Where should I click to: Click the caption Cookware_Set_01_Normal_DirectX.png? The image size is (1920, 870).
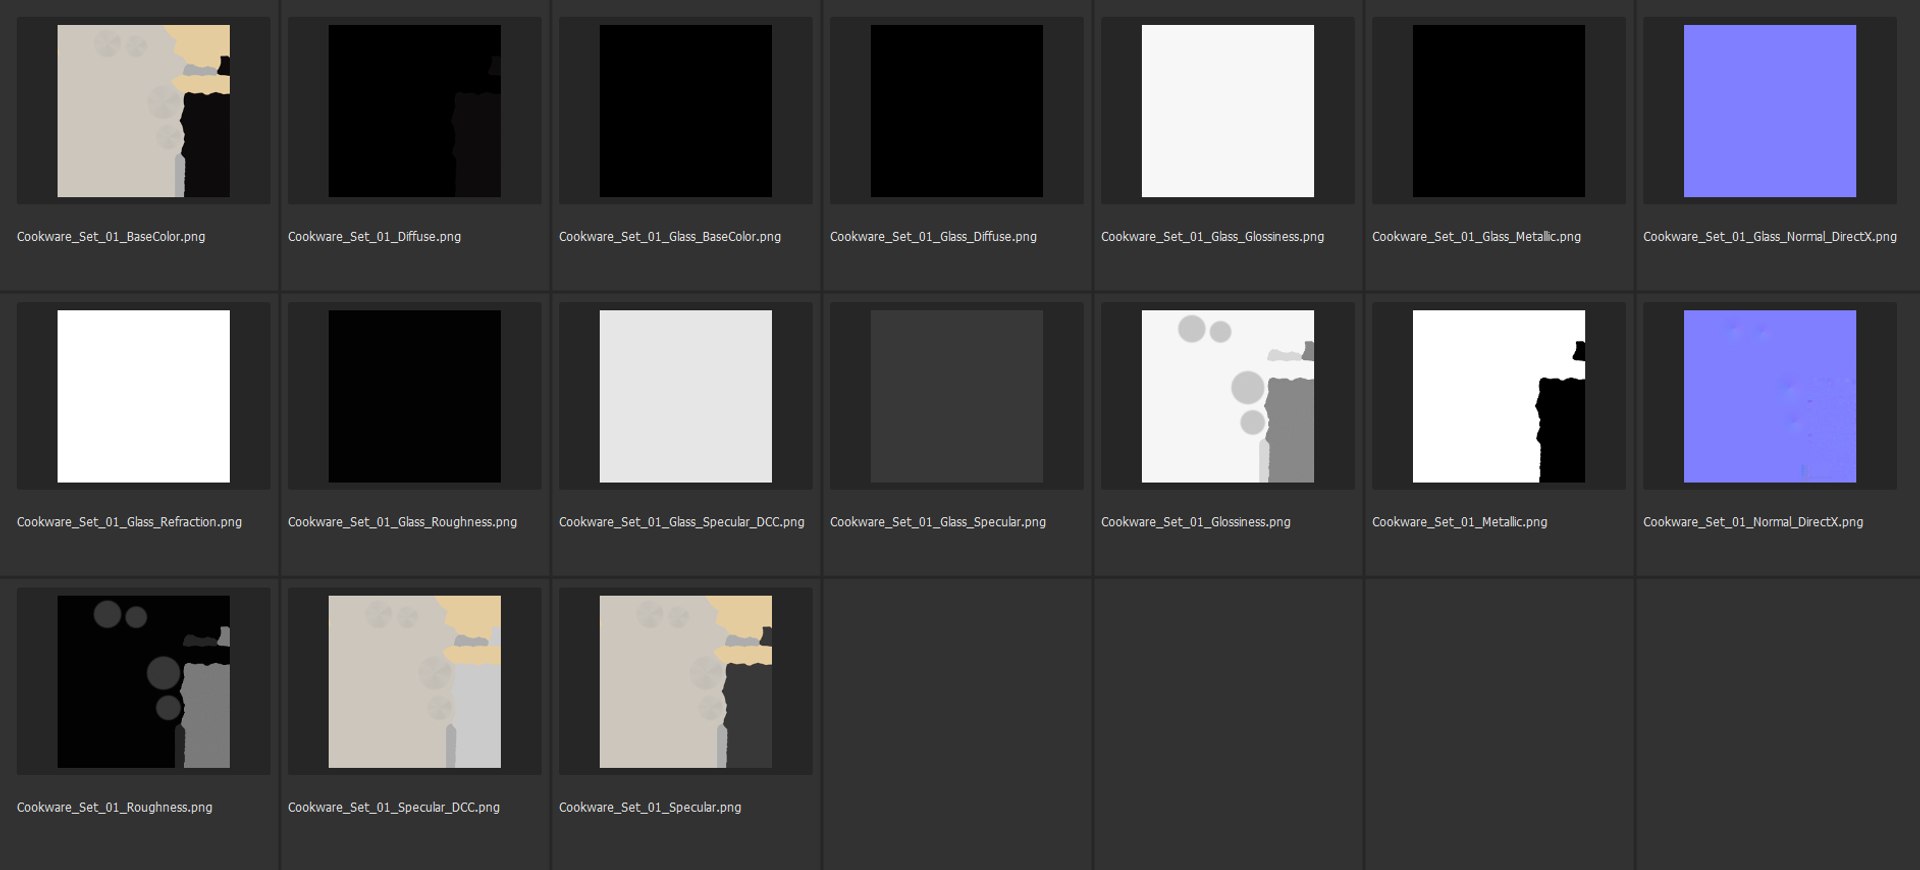(1753, 522)
